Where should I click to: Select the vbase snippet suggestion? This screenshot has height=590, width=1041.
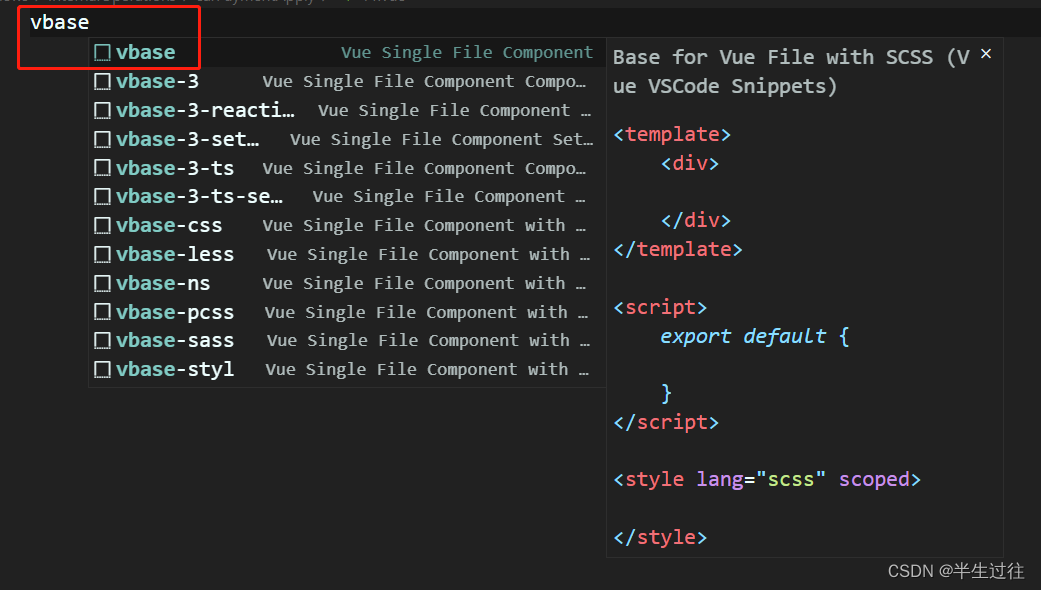(x=347, y=52)
